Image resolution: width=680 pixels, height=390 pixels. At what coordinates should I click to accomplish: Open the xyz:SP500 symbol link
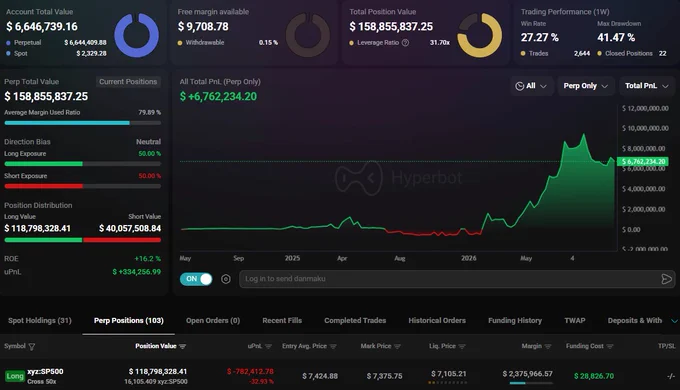tap(45, 372)
